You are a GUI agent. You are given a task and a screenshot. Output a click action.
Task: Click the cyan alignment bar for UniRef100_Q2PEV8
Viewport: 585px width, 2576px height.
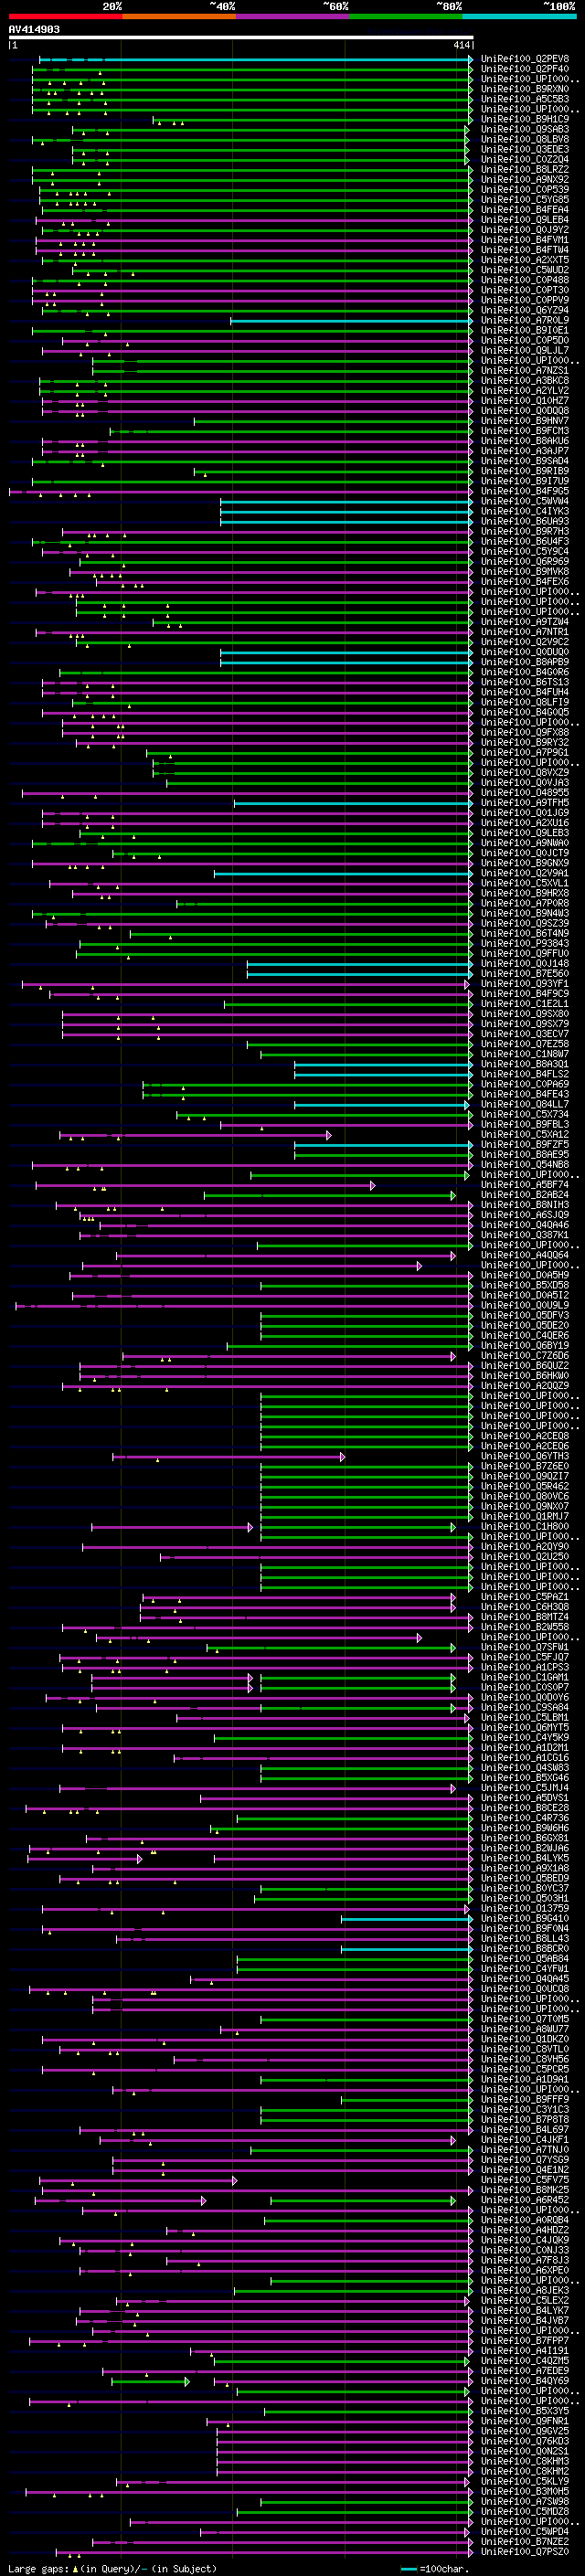click(255, 59)
